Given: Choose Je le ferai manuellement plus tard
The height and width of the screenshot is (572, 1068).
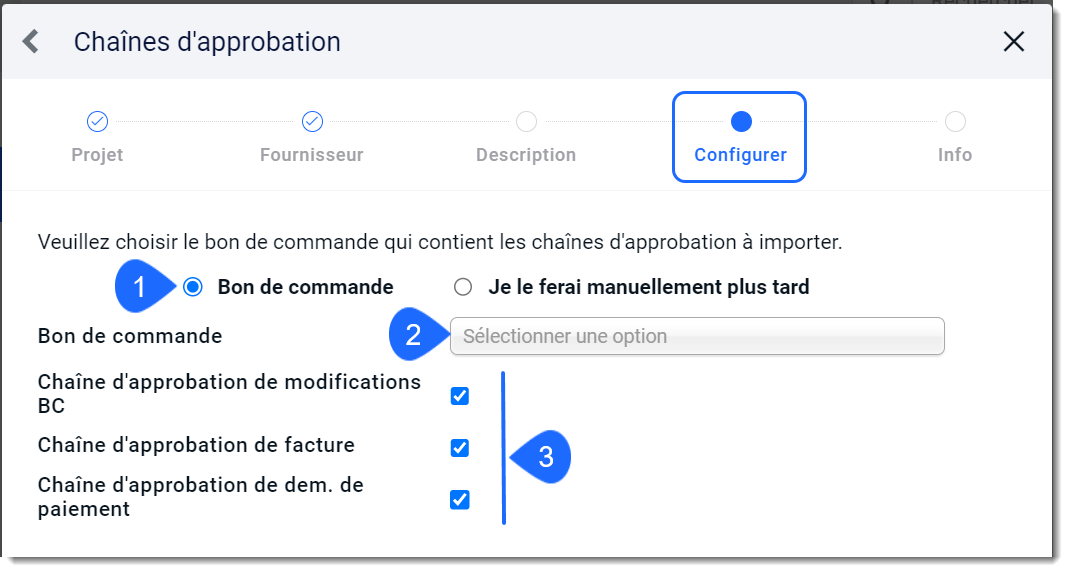Looking at the screenshot, I should point(462,287).
